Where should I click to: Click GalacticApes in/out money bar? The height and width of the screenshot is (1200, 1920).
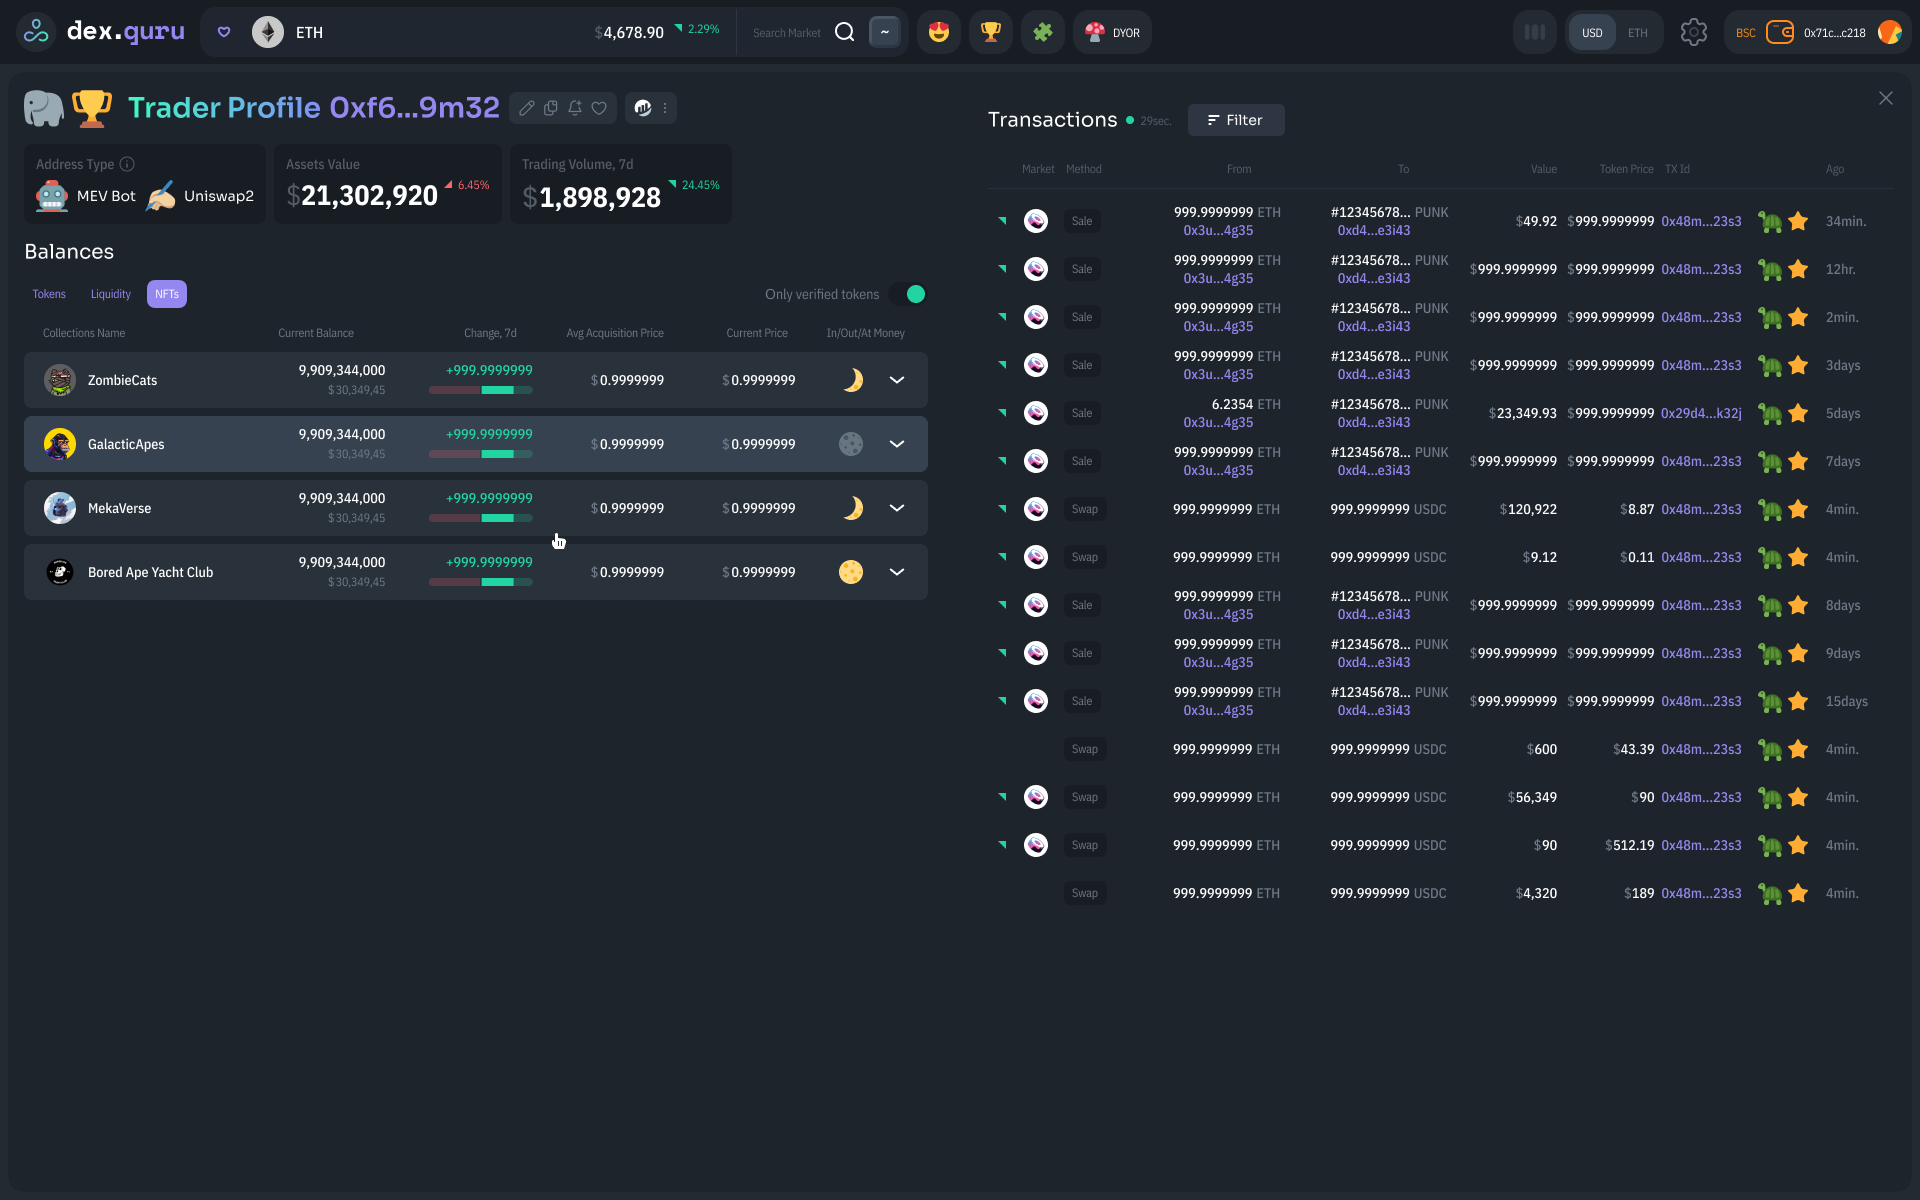481,454
